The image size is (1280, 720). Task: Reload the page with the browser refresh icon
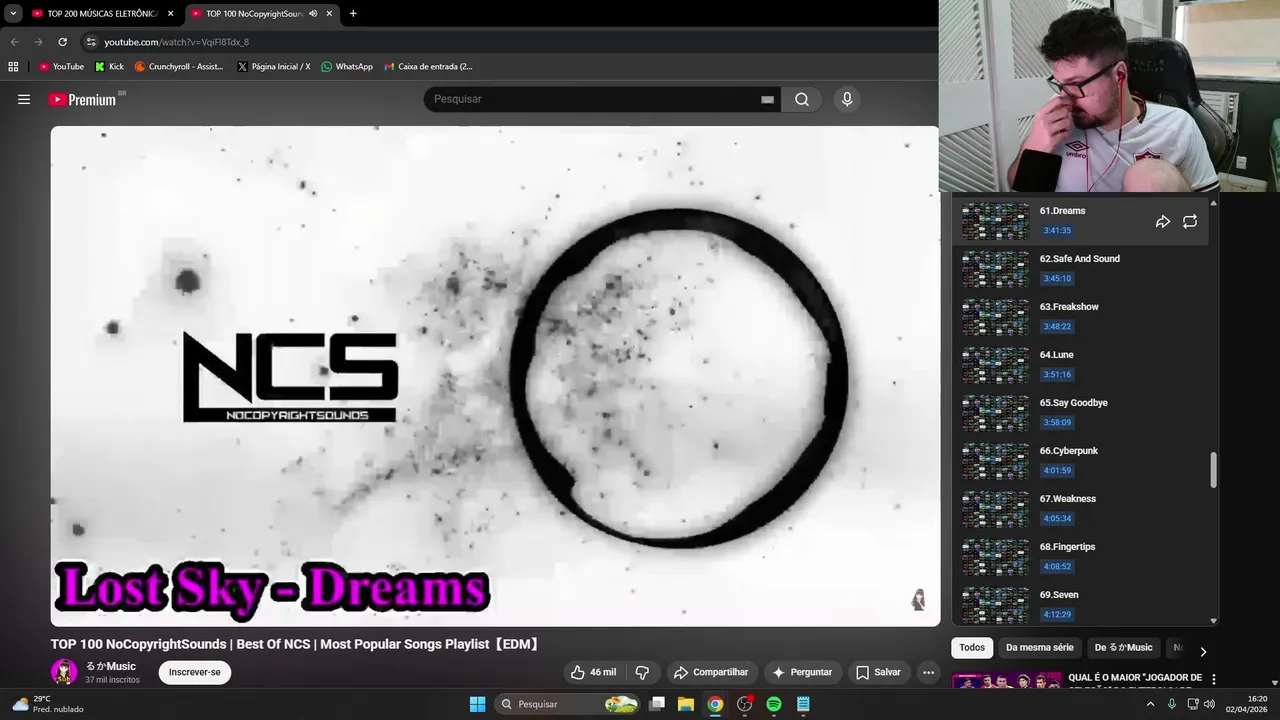62,42
